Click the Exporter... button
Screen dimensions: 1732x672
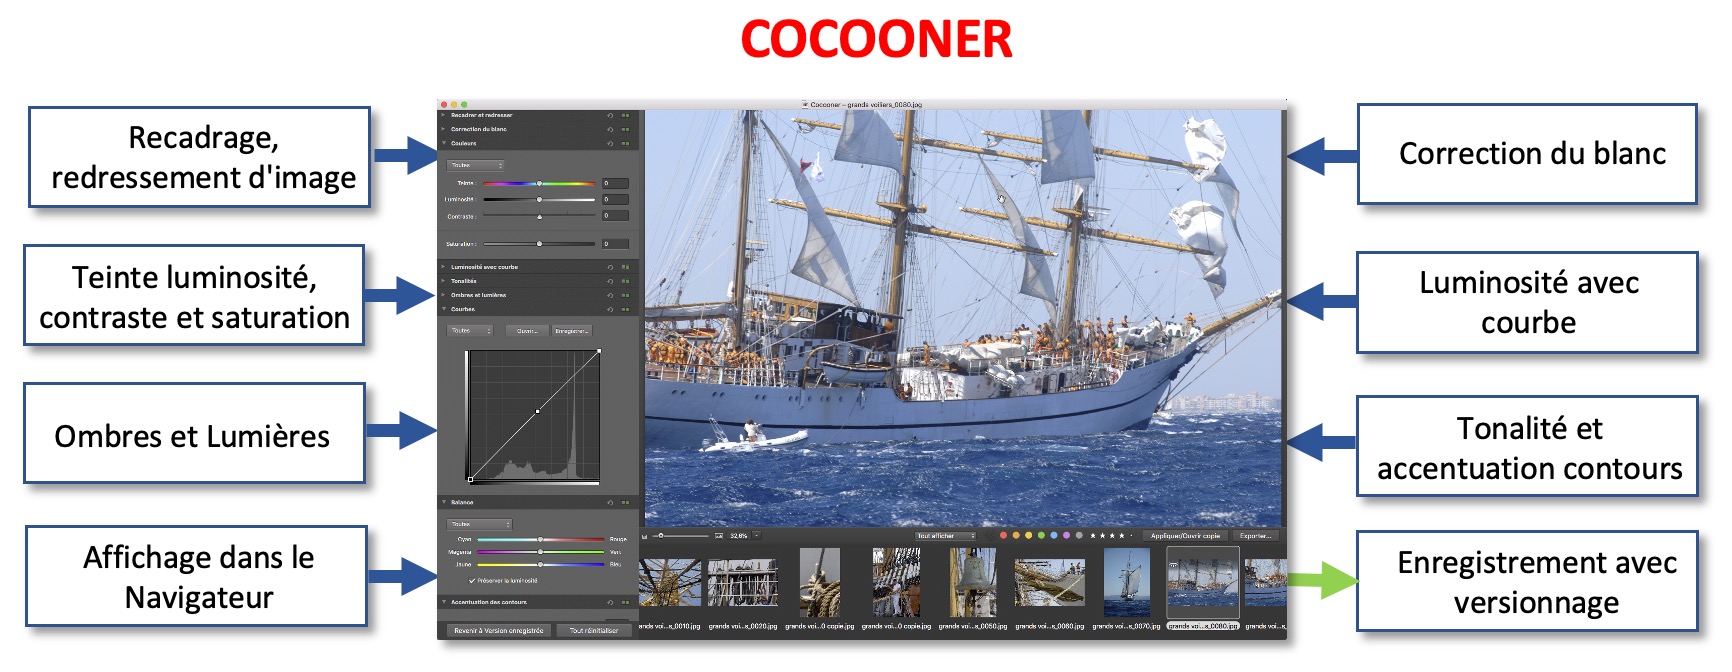click(1255, 535)
